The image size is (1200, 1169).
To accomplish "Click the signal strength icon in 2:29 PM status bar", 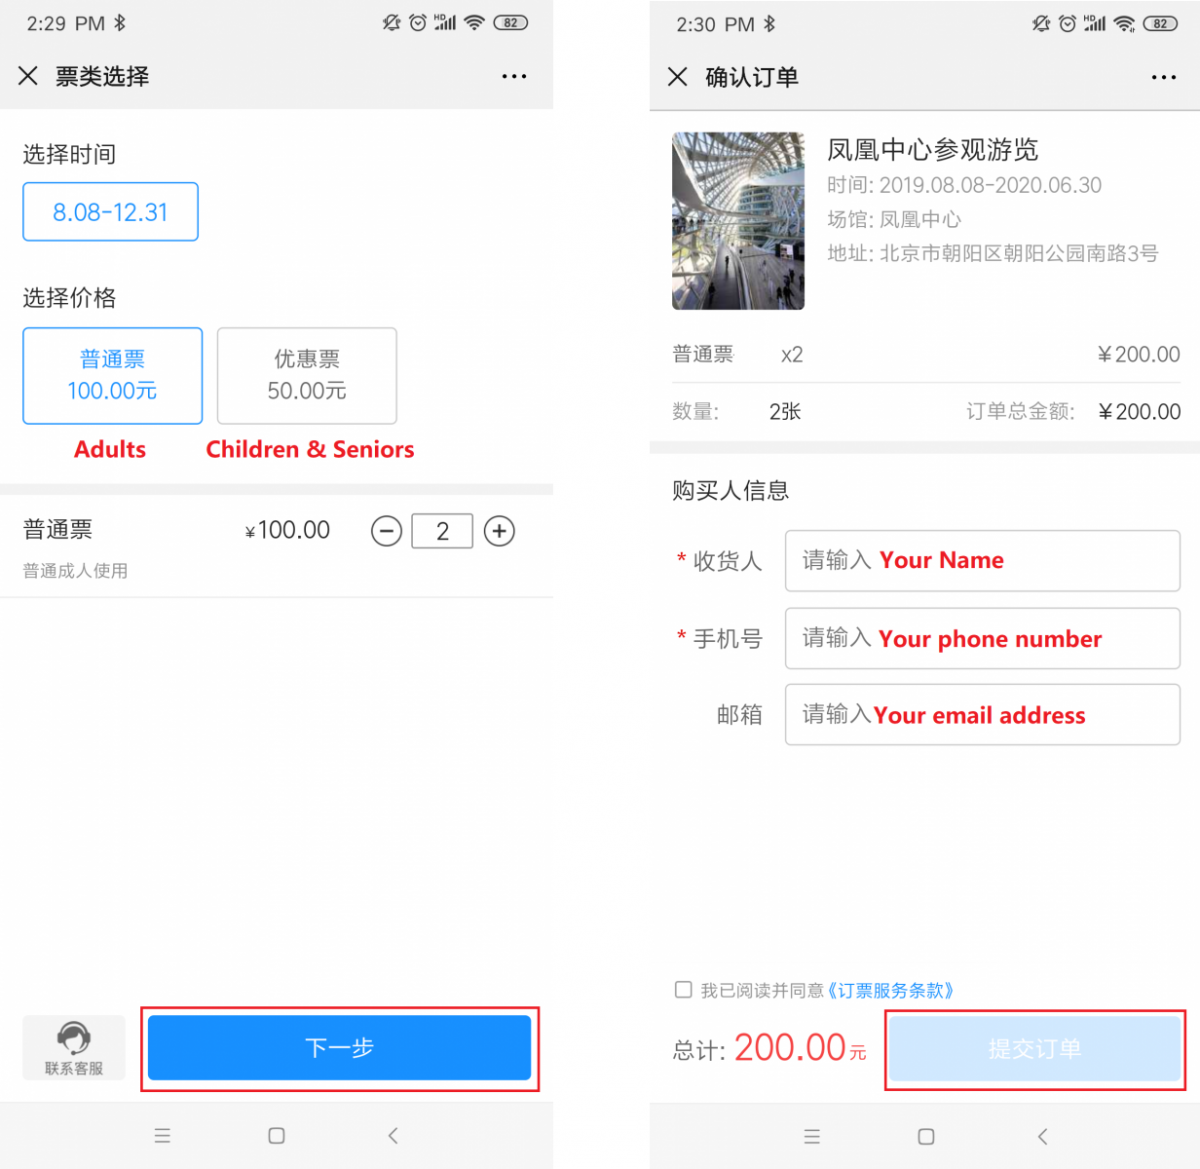I will pyautogui.click(x=445, y=23).
